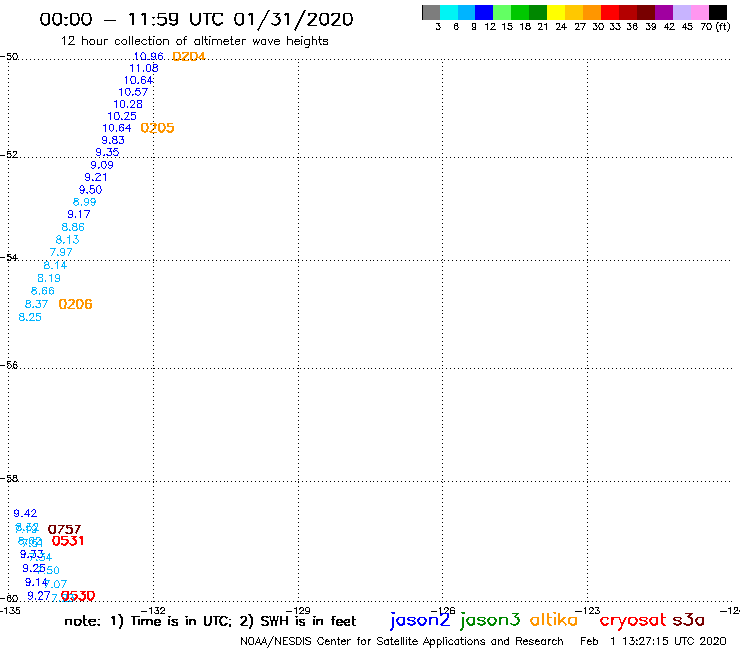Select the value 9.21
This screenshot has height=650, width=740.
[96, 177]
